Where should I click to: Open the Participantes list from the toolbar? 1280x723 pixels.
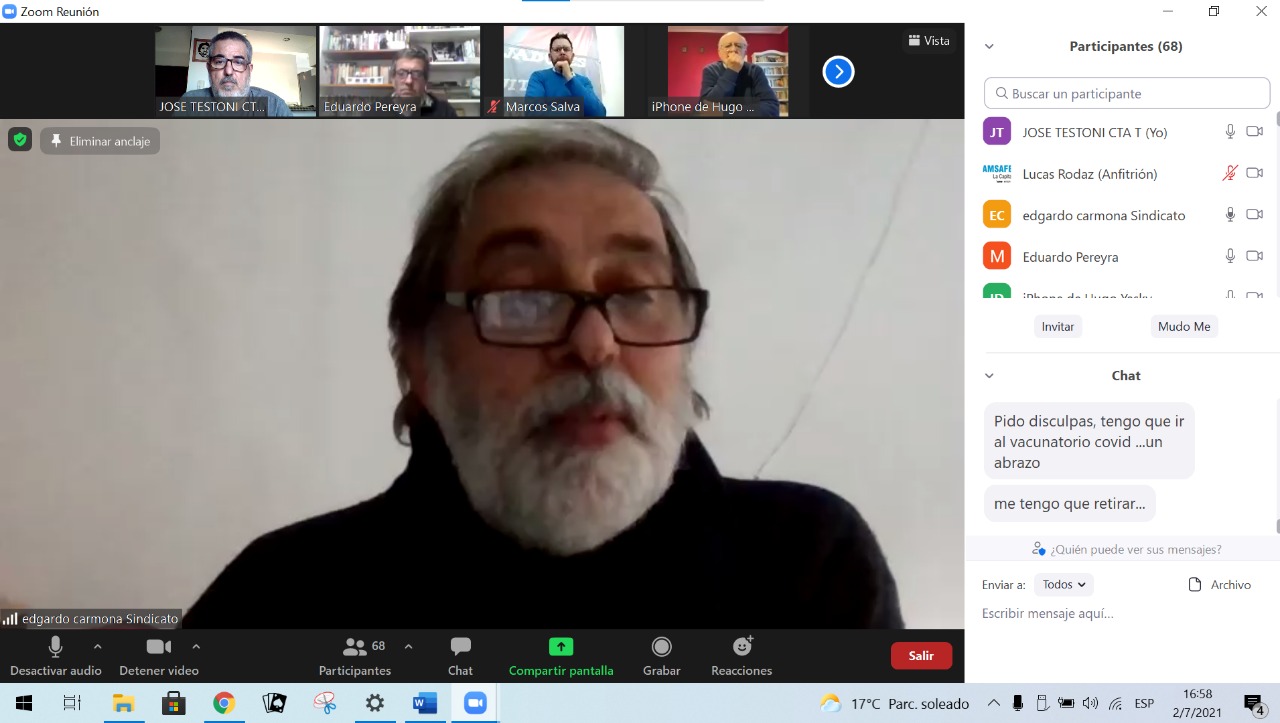[x=355, y=656]
